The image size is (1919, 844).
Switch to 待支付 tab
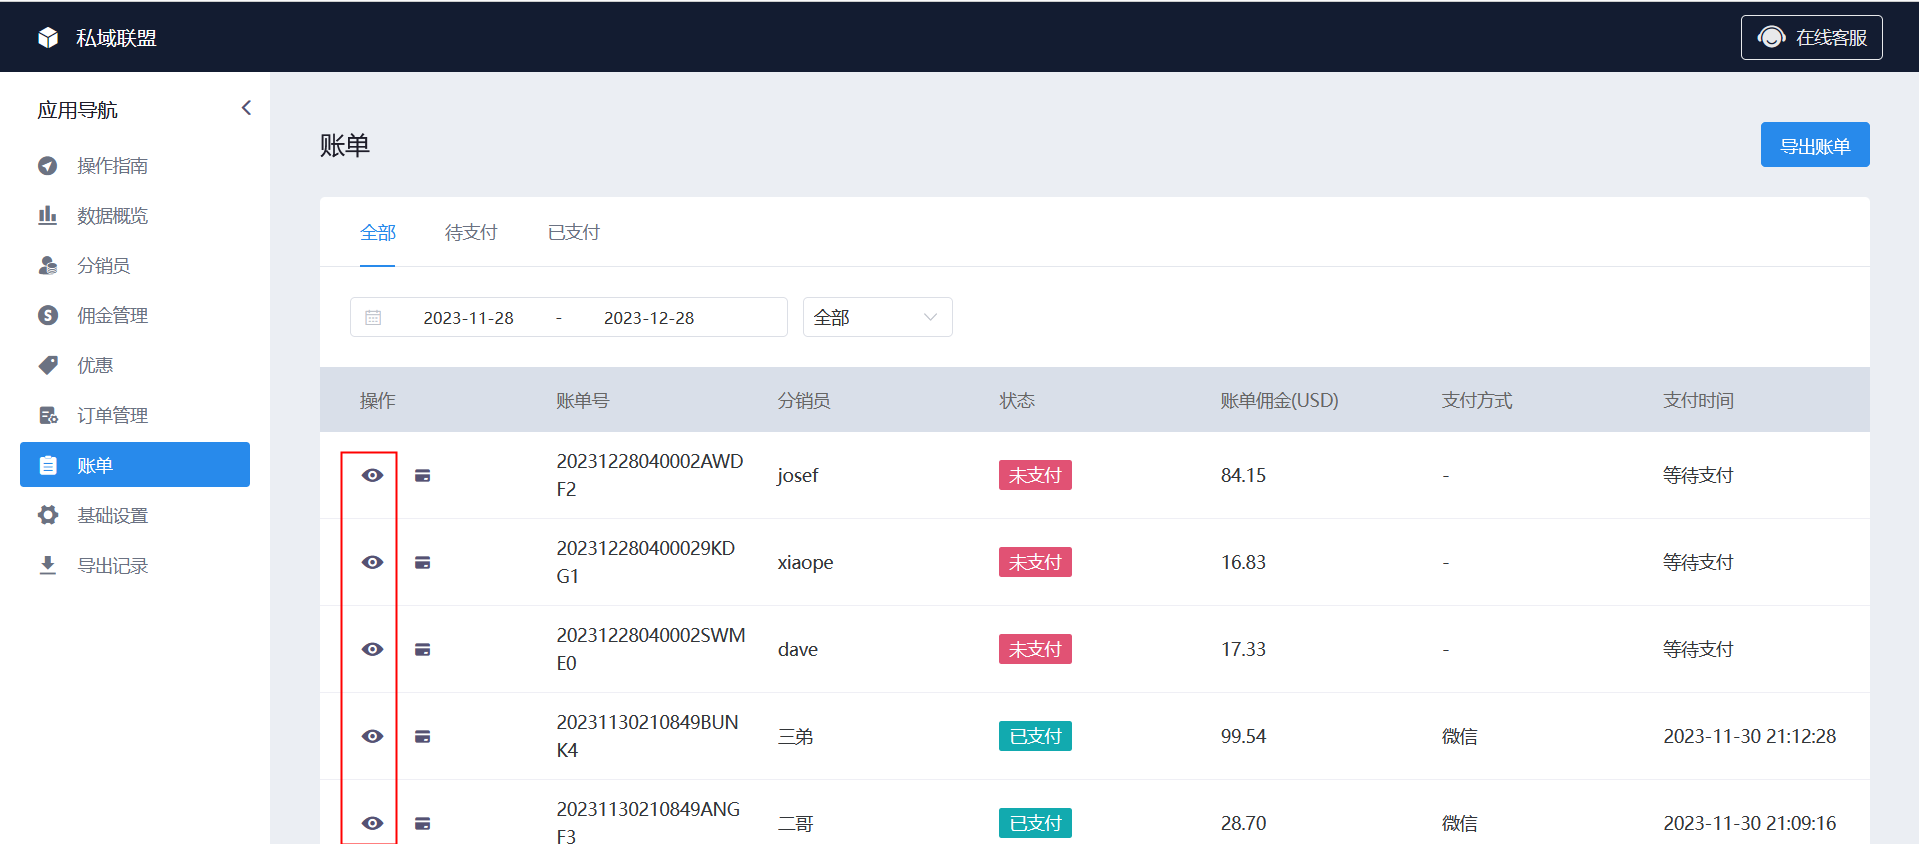tap(471, 233)
